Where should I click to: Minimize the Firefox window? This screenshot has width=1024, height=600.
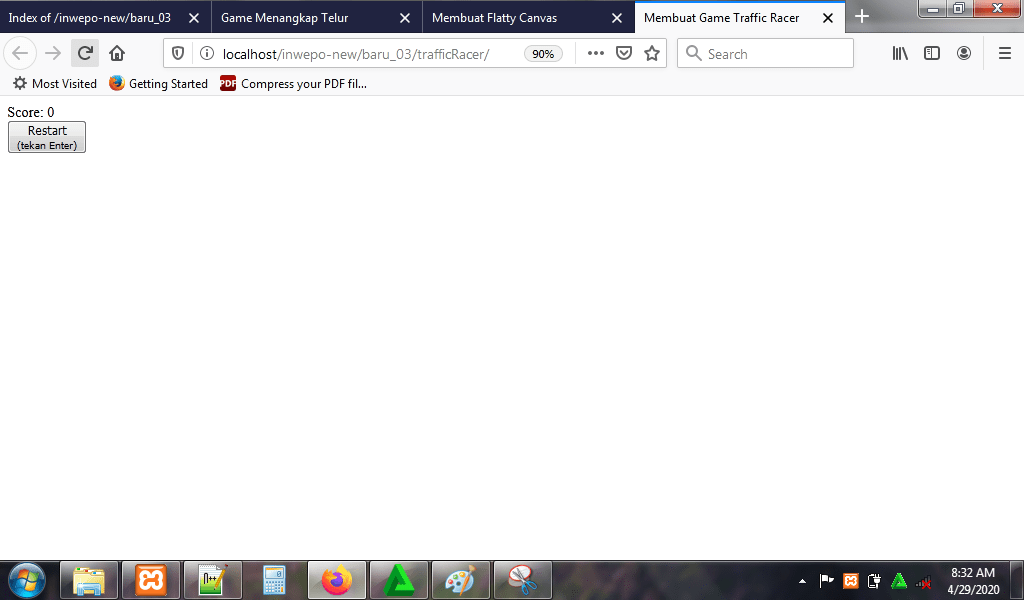(x=933, y=8)
